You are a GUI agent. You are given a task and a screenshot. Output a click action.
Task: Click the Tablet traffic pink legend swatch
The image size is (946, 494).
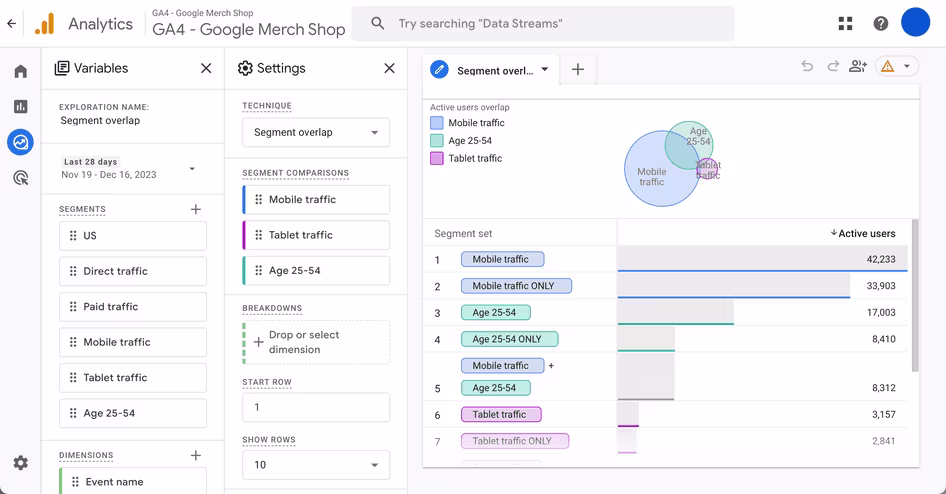pos(437,159)
